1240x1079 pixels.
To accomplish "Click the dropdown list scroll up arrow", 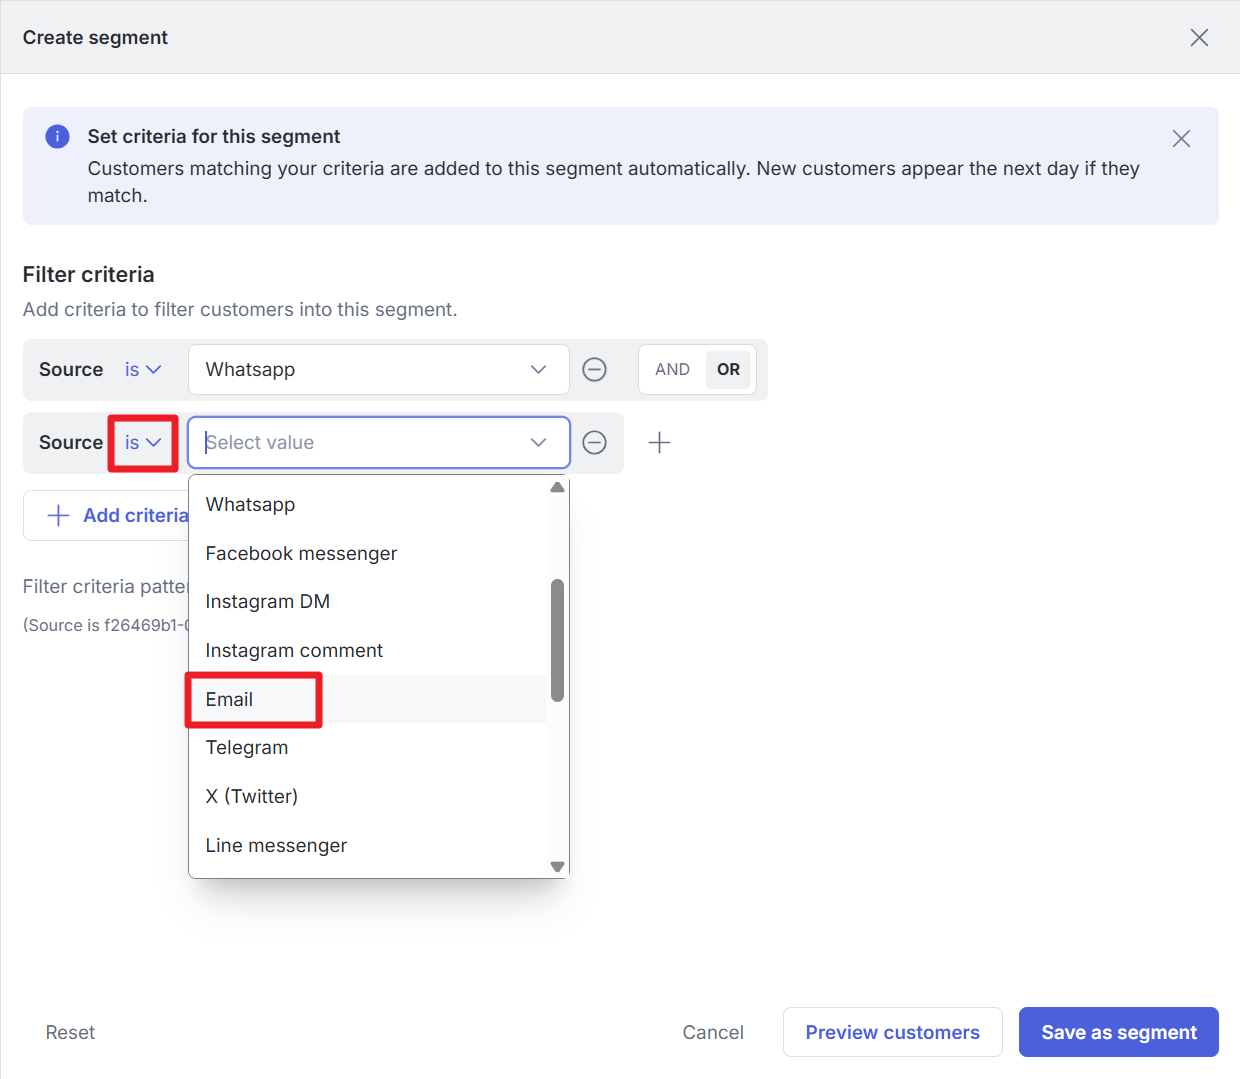I will pos(557,488).
